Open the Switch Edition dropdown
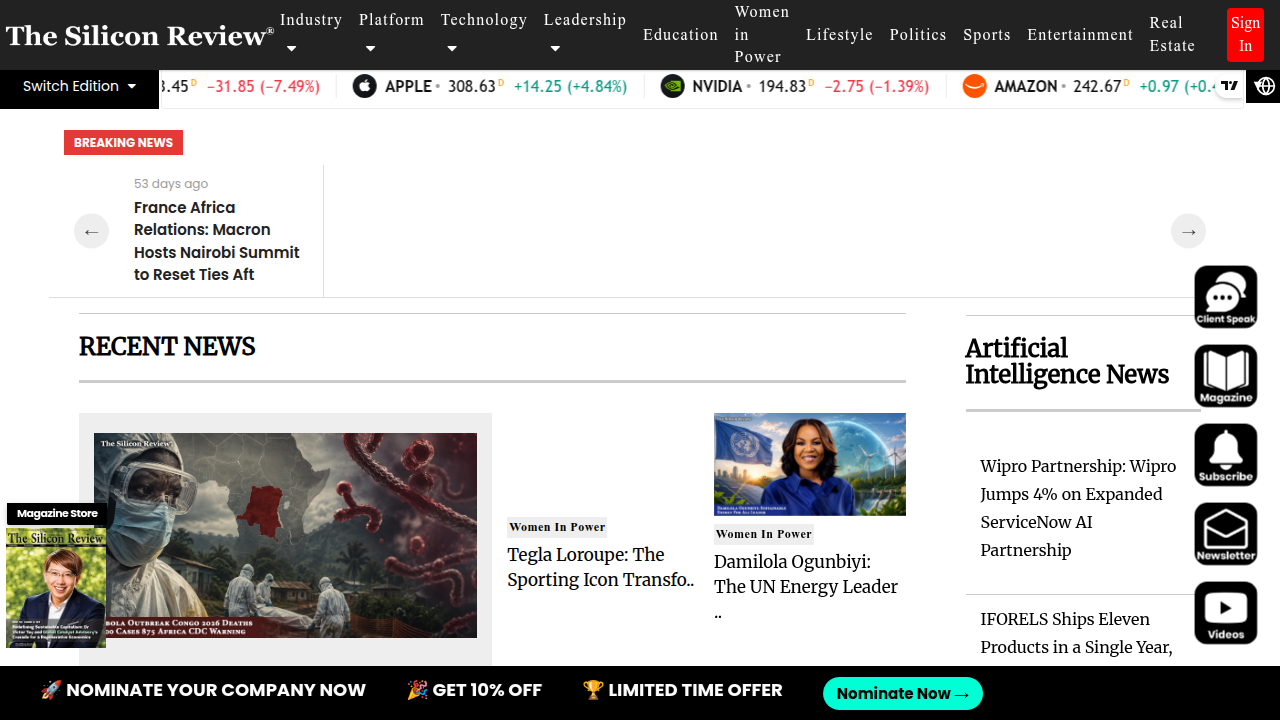 pyautogui.click(x=80, y=86)
